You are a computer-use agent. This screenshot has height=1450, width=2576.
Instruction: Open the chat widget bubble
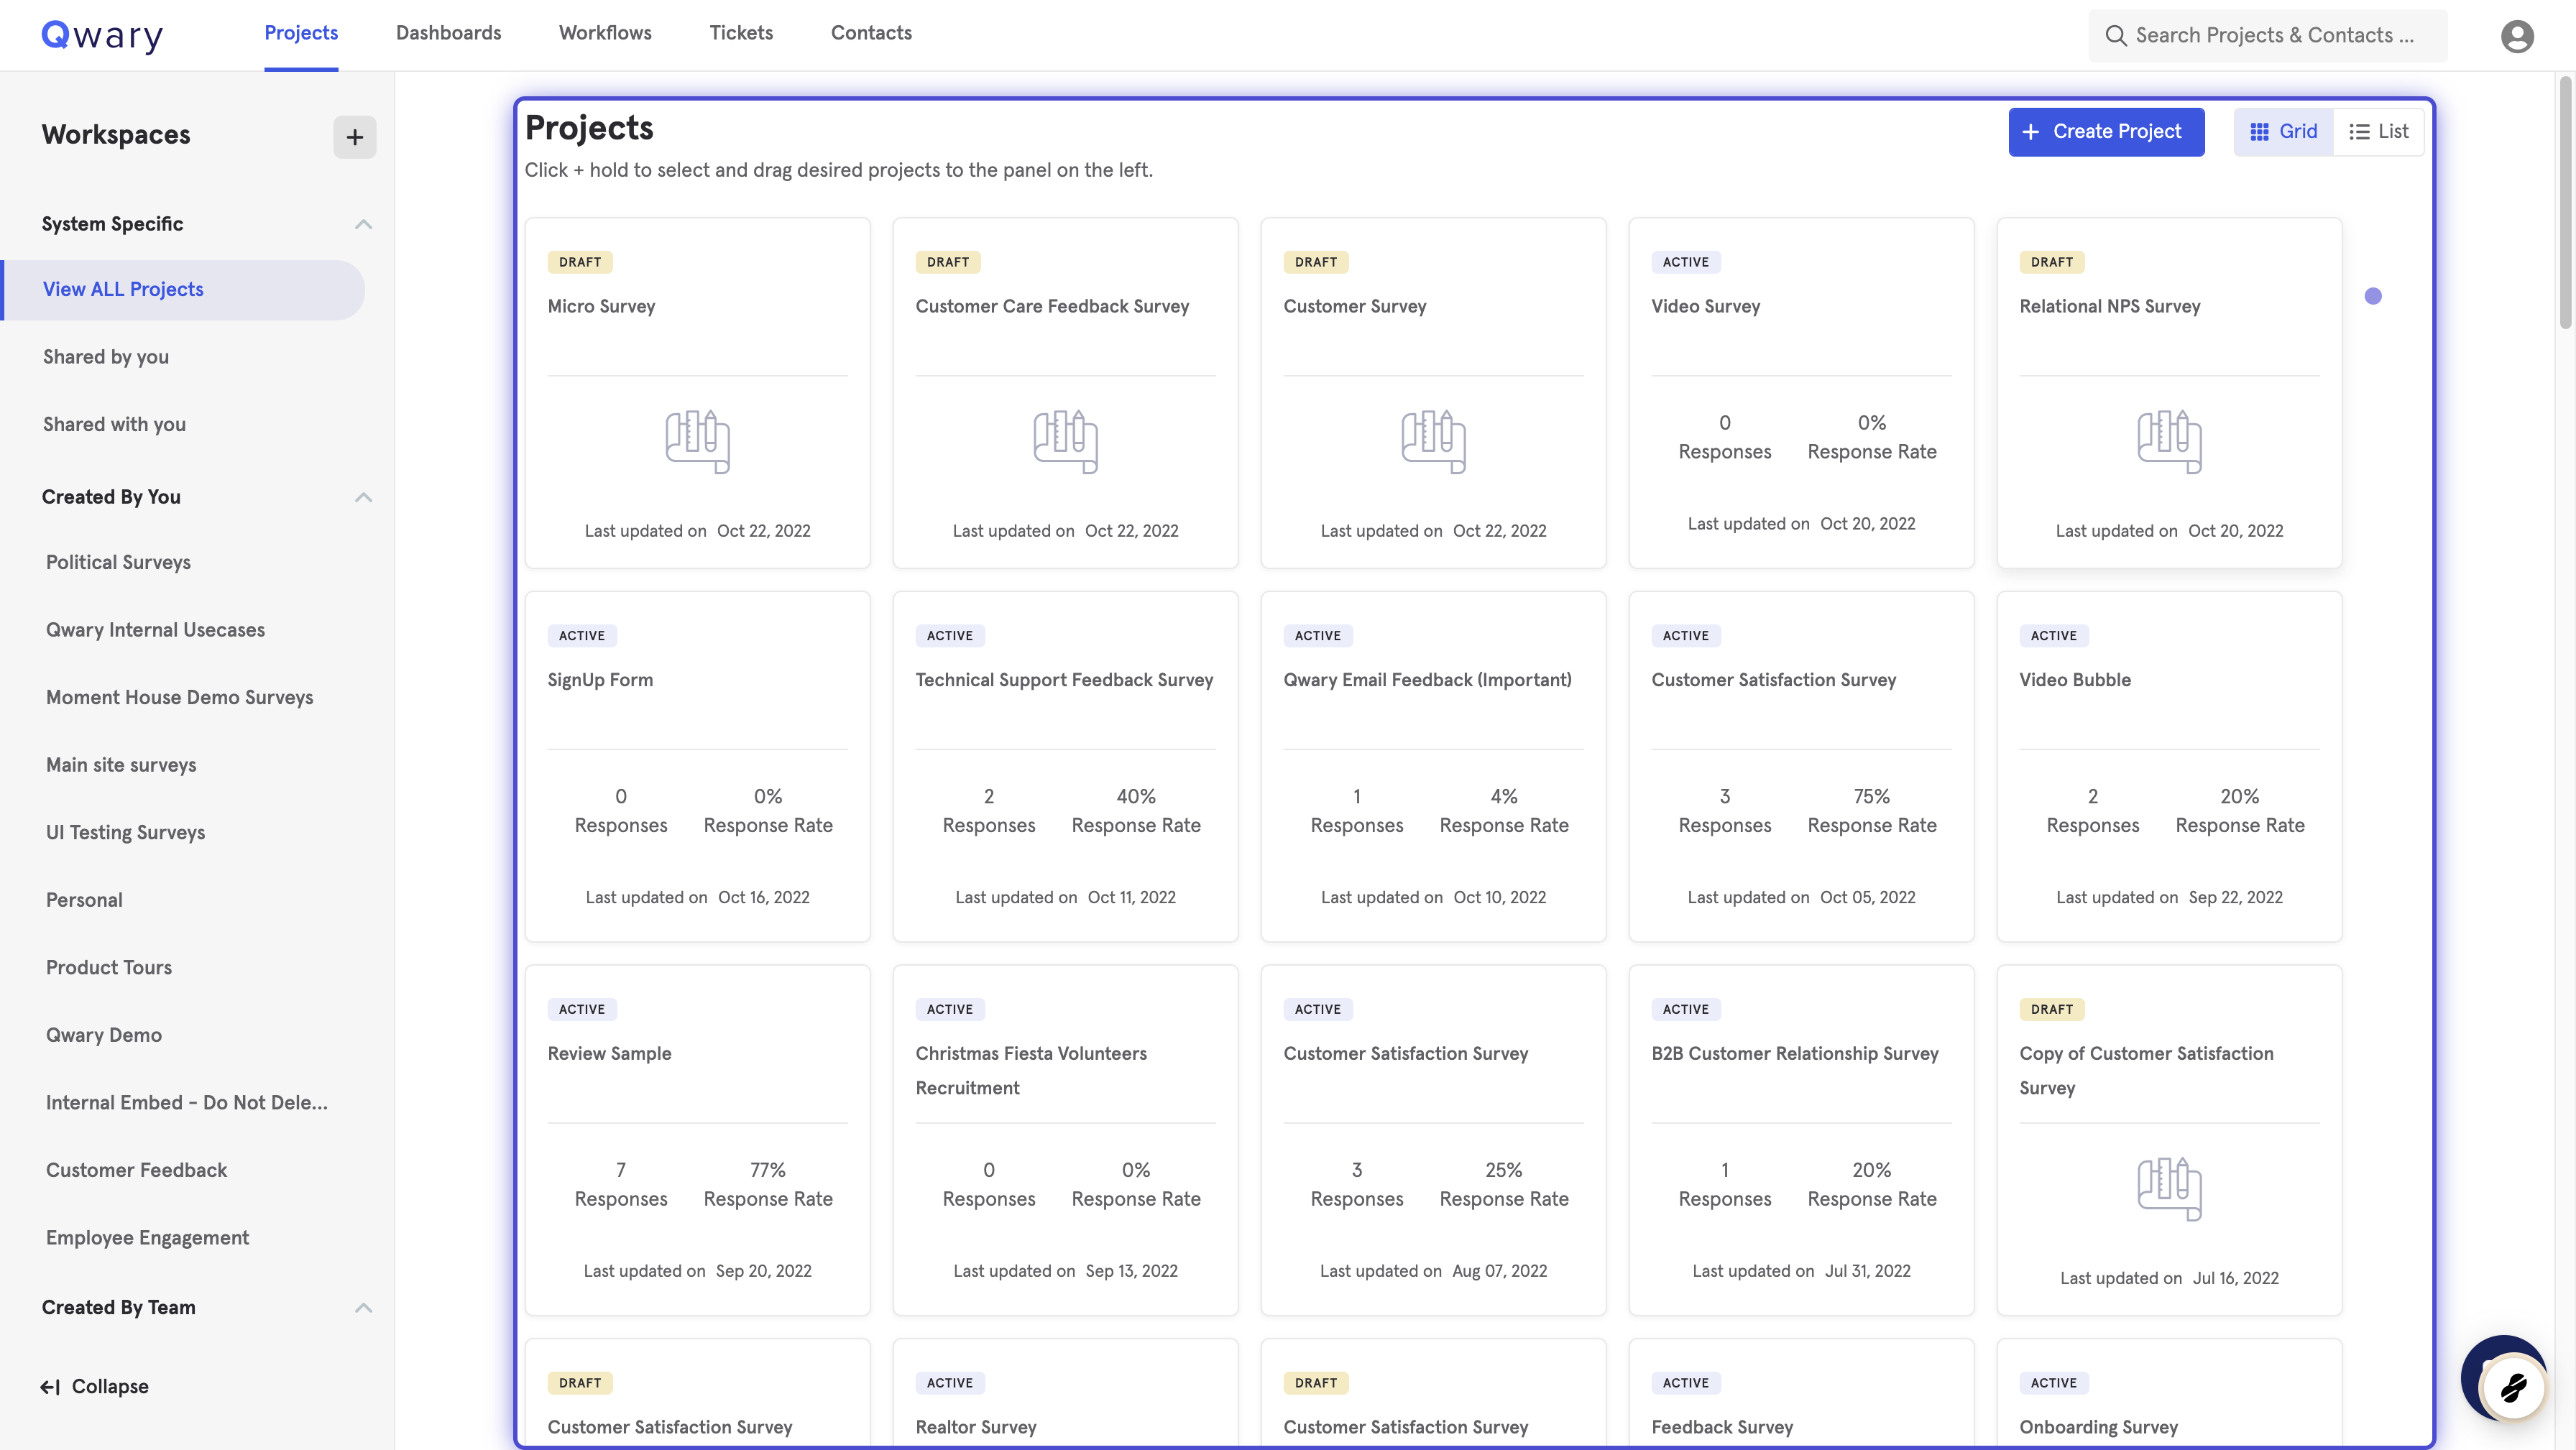[2513, 1387]
